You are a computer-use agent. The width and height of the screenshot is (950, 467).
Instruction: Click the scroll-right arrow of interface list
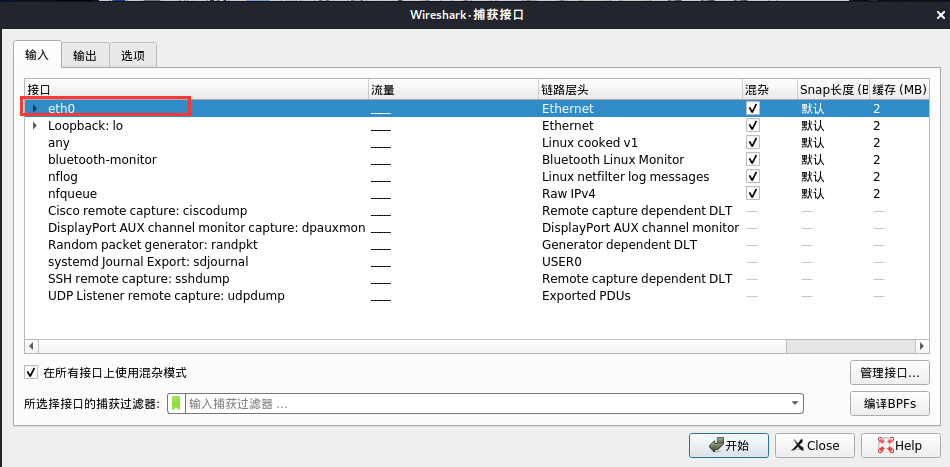(x=926, y=345)
